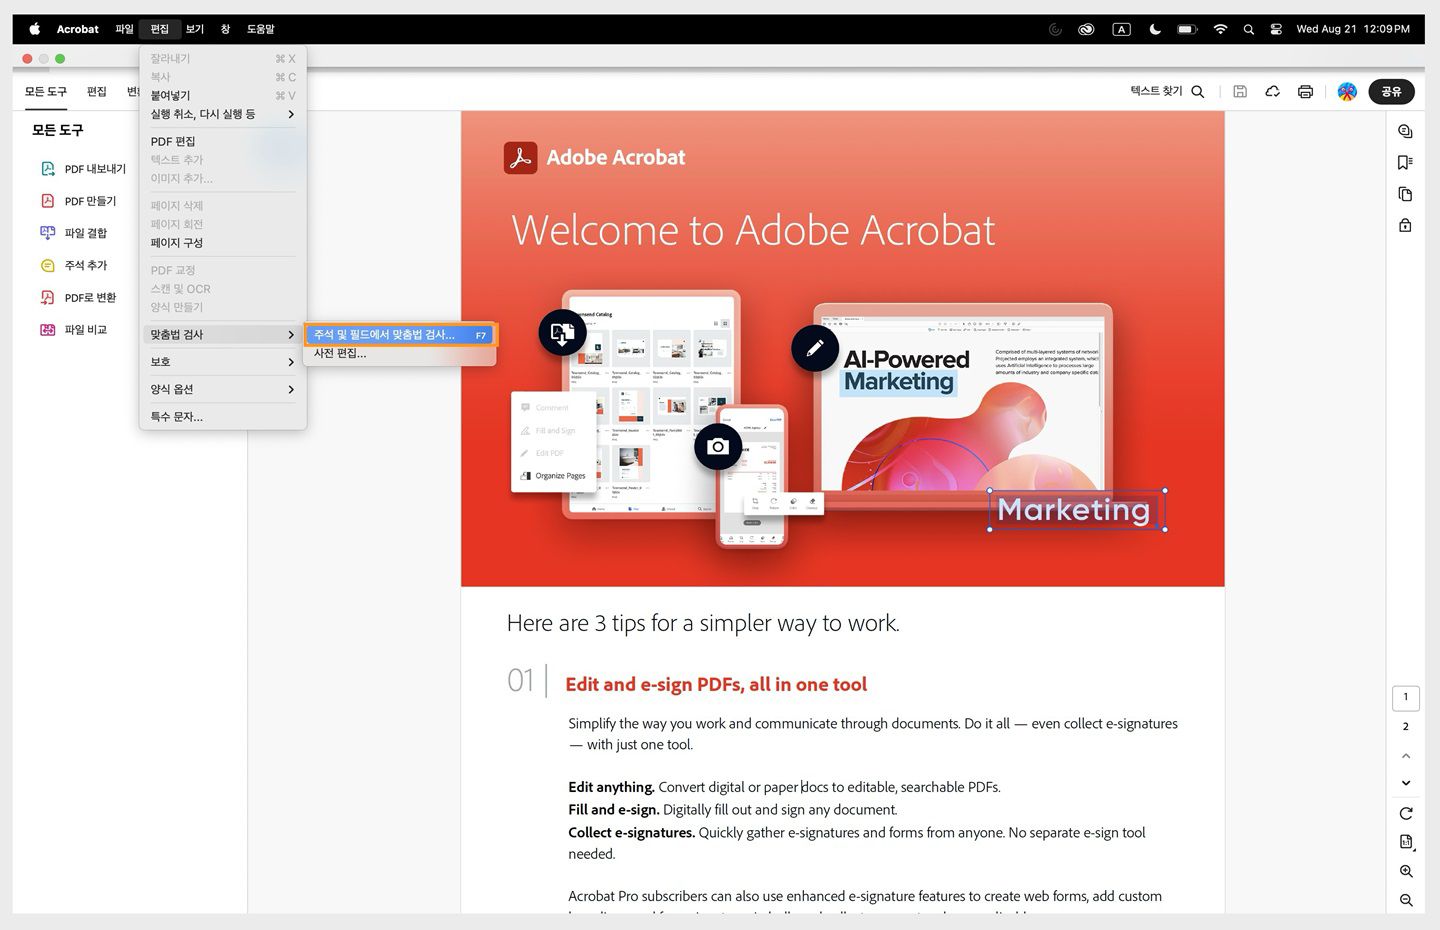This screenshot has height=930, width=1440.
Task: Open the 보기 menu
Action: pos(195,29)
